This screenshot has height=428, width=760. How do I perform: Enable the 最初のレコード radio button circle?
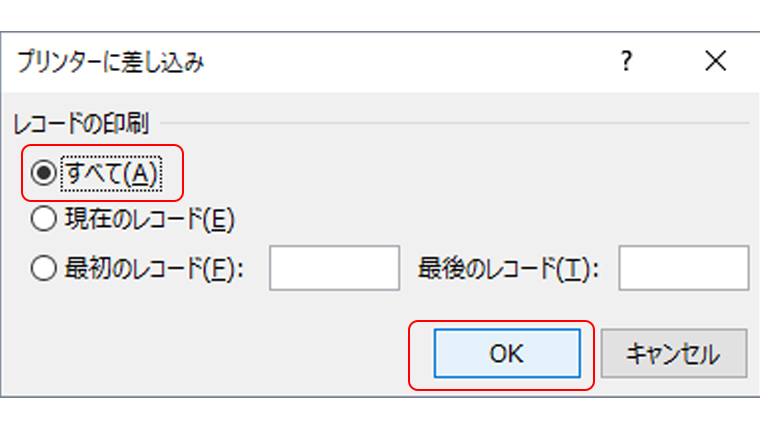pyautogui.click(x=43, y=268)
